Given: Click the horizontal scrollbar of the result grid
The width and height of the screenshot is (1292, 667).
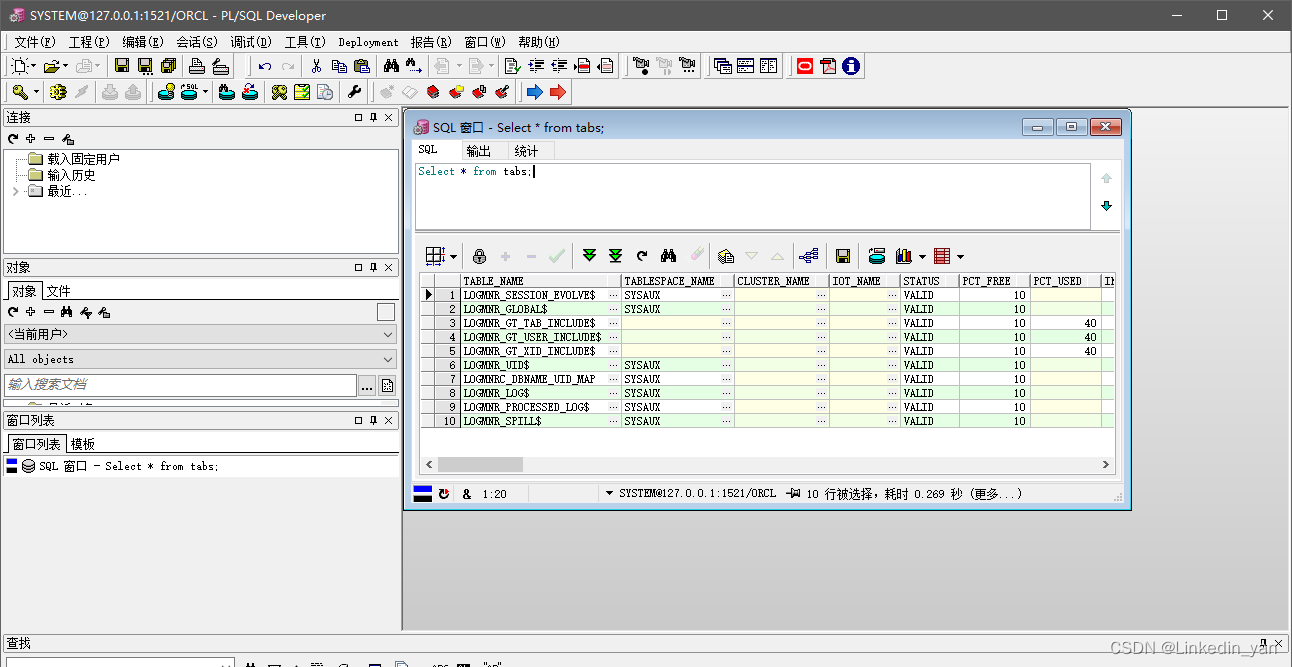Looking at the screenshot, I should point(767,464).
